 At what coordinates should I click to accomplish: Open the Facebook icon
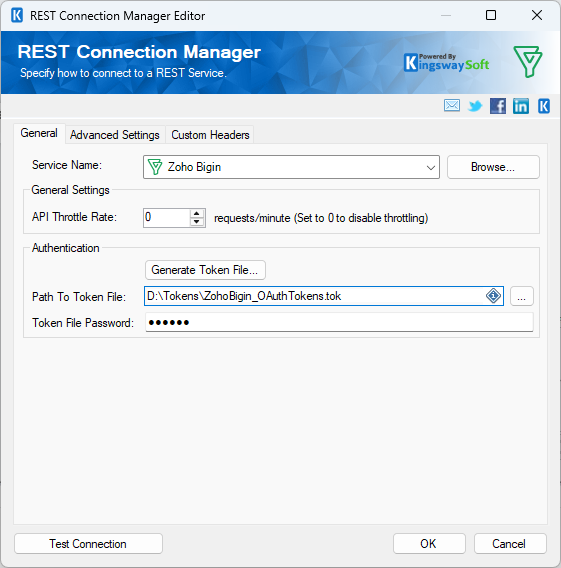point(498,106)
